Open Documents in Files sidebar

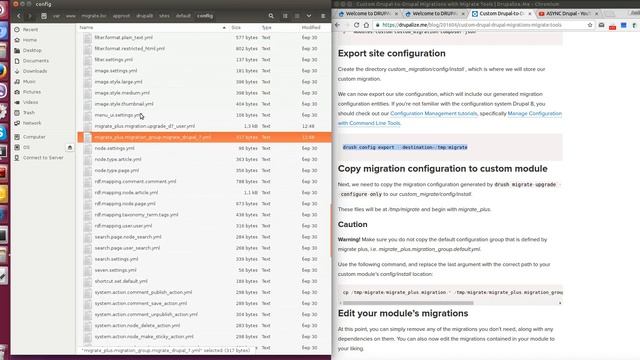click(x=36, y=61)
